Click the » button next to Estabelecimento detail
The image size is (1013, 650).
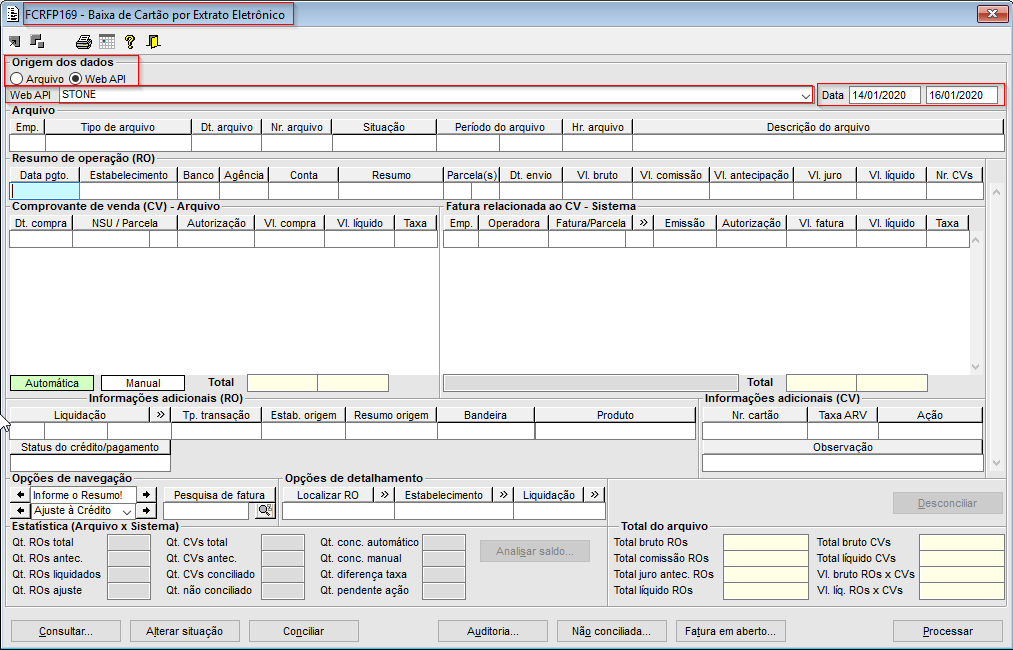(503, 495)
